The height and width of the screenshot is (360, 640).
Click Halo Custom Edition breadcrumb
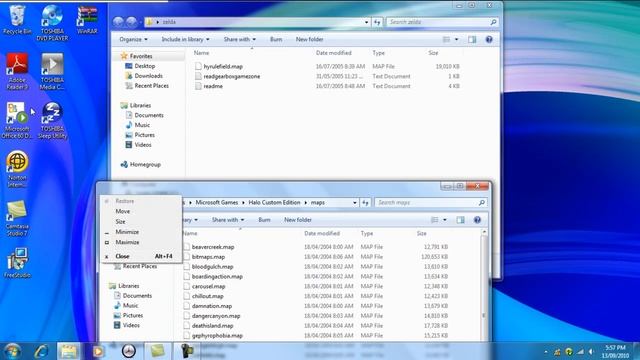[274, 202]
